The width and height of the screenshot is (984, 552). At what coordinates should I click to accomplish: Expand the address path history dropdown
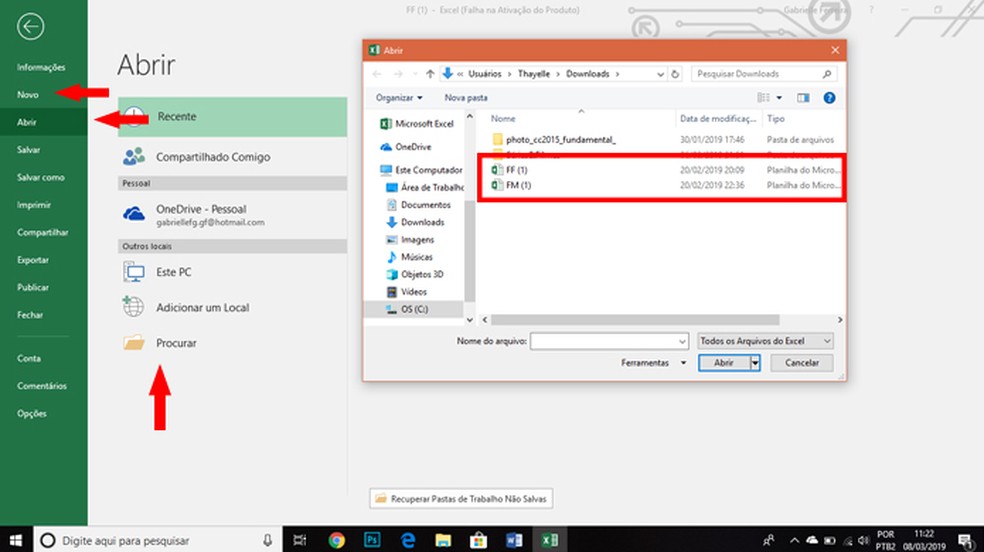click(660, 74)
